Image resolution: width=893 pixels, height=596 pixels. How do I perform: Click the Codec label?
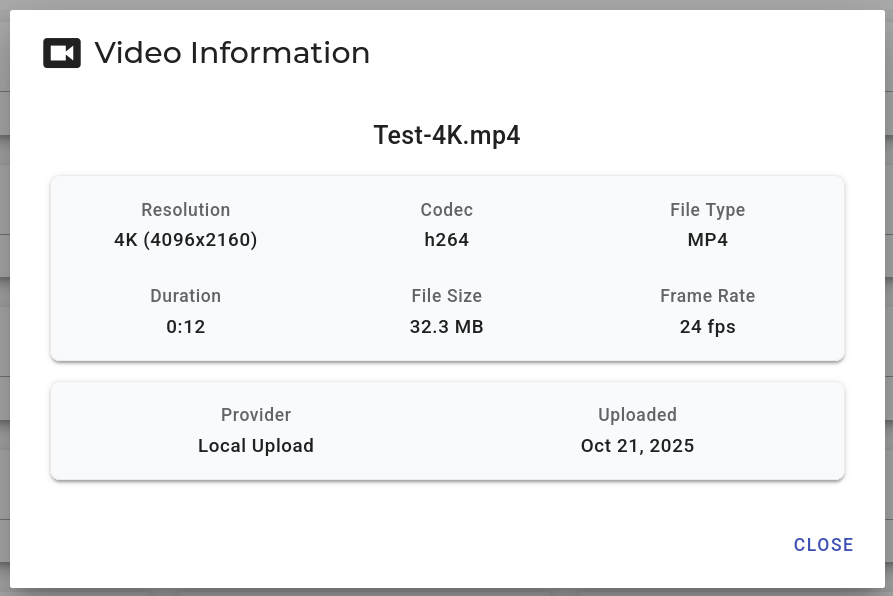[447, 210]
